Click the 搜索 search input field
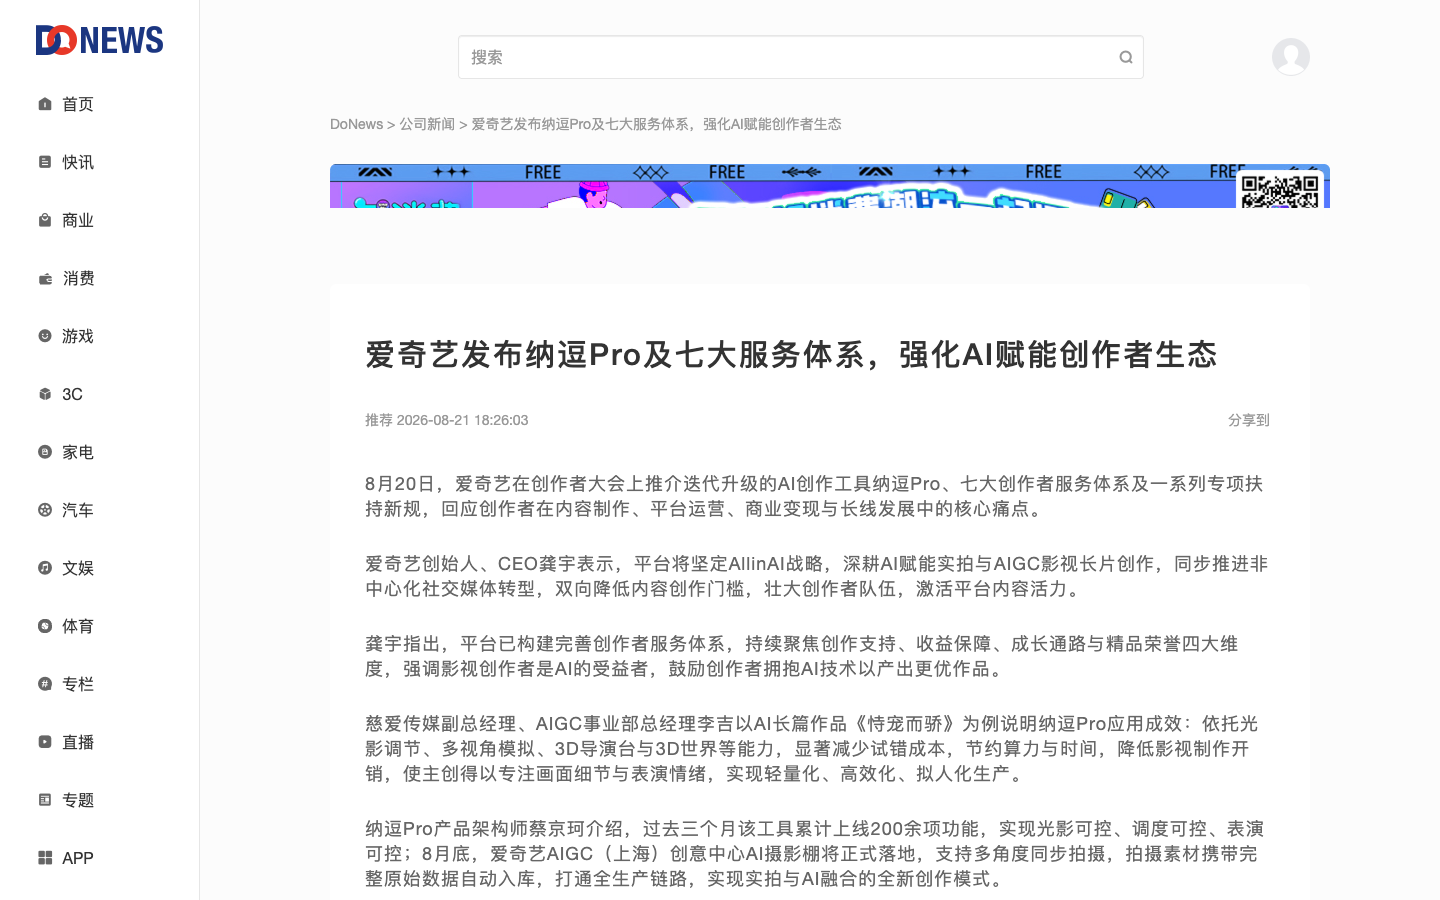Screen dimensions: 1440x900 click(800, 57)
